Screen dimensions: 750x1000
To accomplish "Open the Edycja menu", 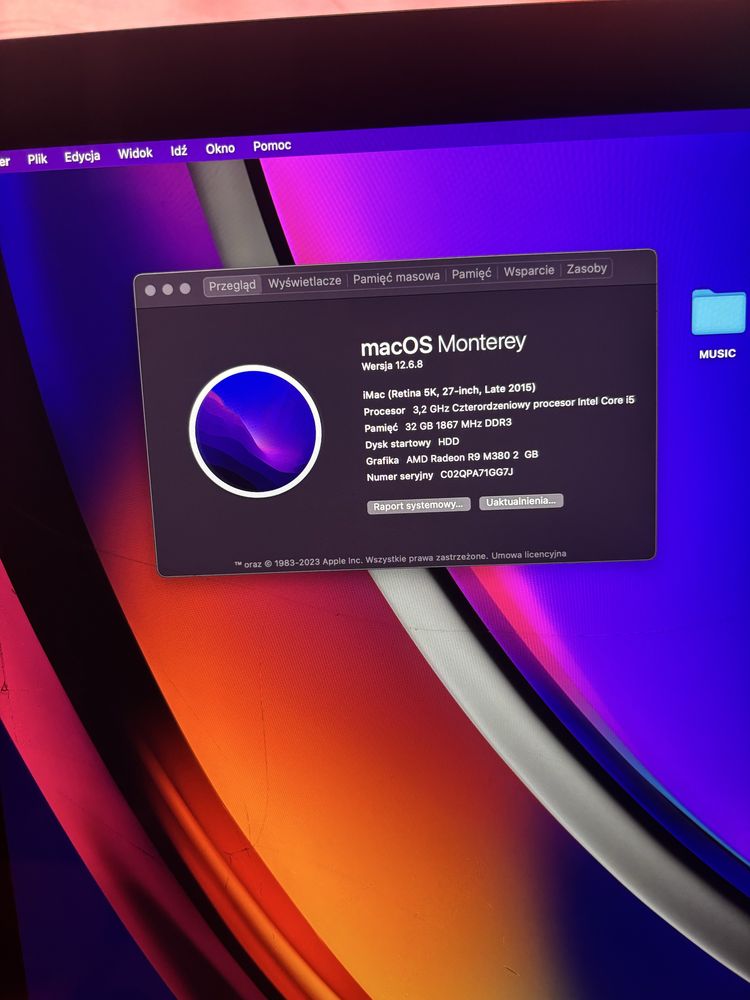I will coord(82,156).
